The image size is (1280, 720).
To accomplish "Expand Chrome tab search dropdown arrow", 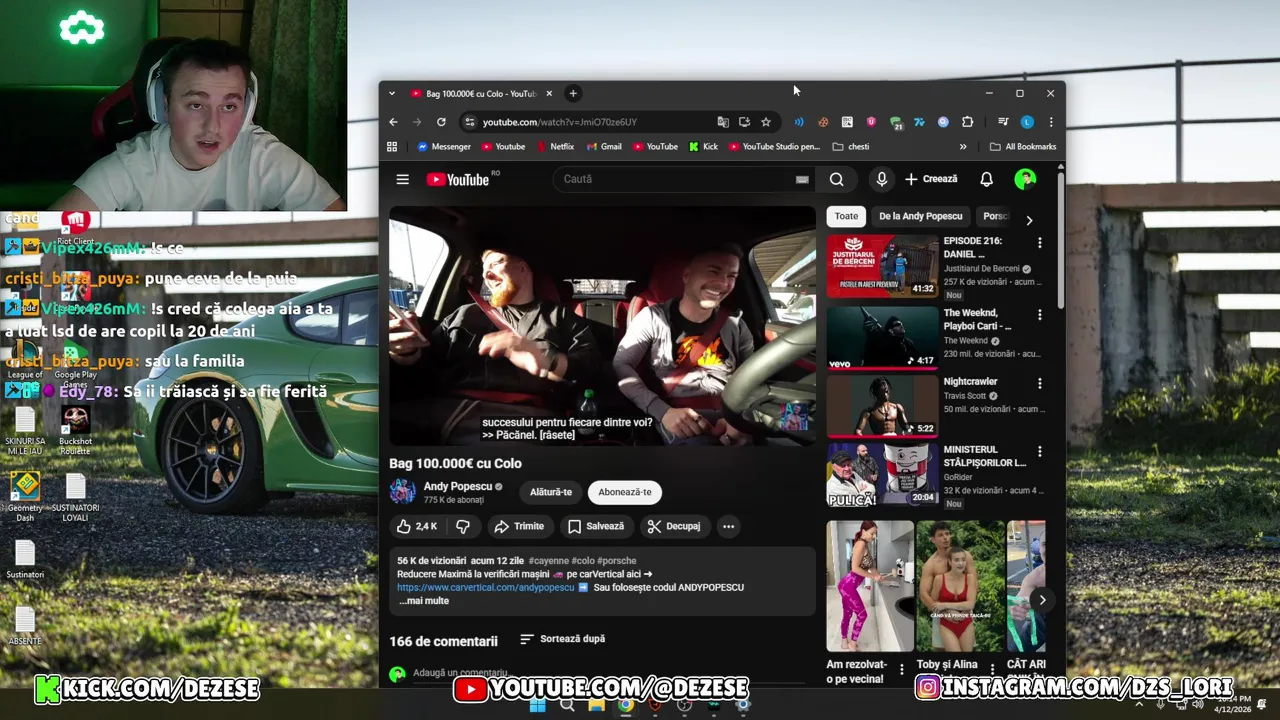I will coord(392,93).
